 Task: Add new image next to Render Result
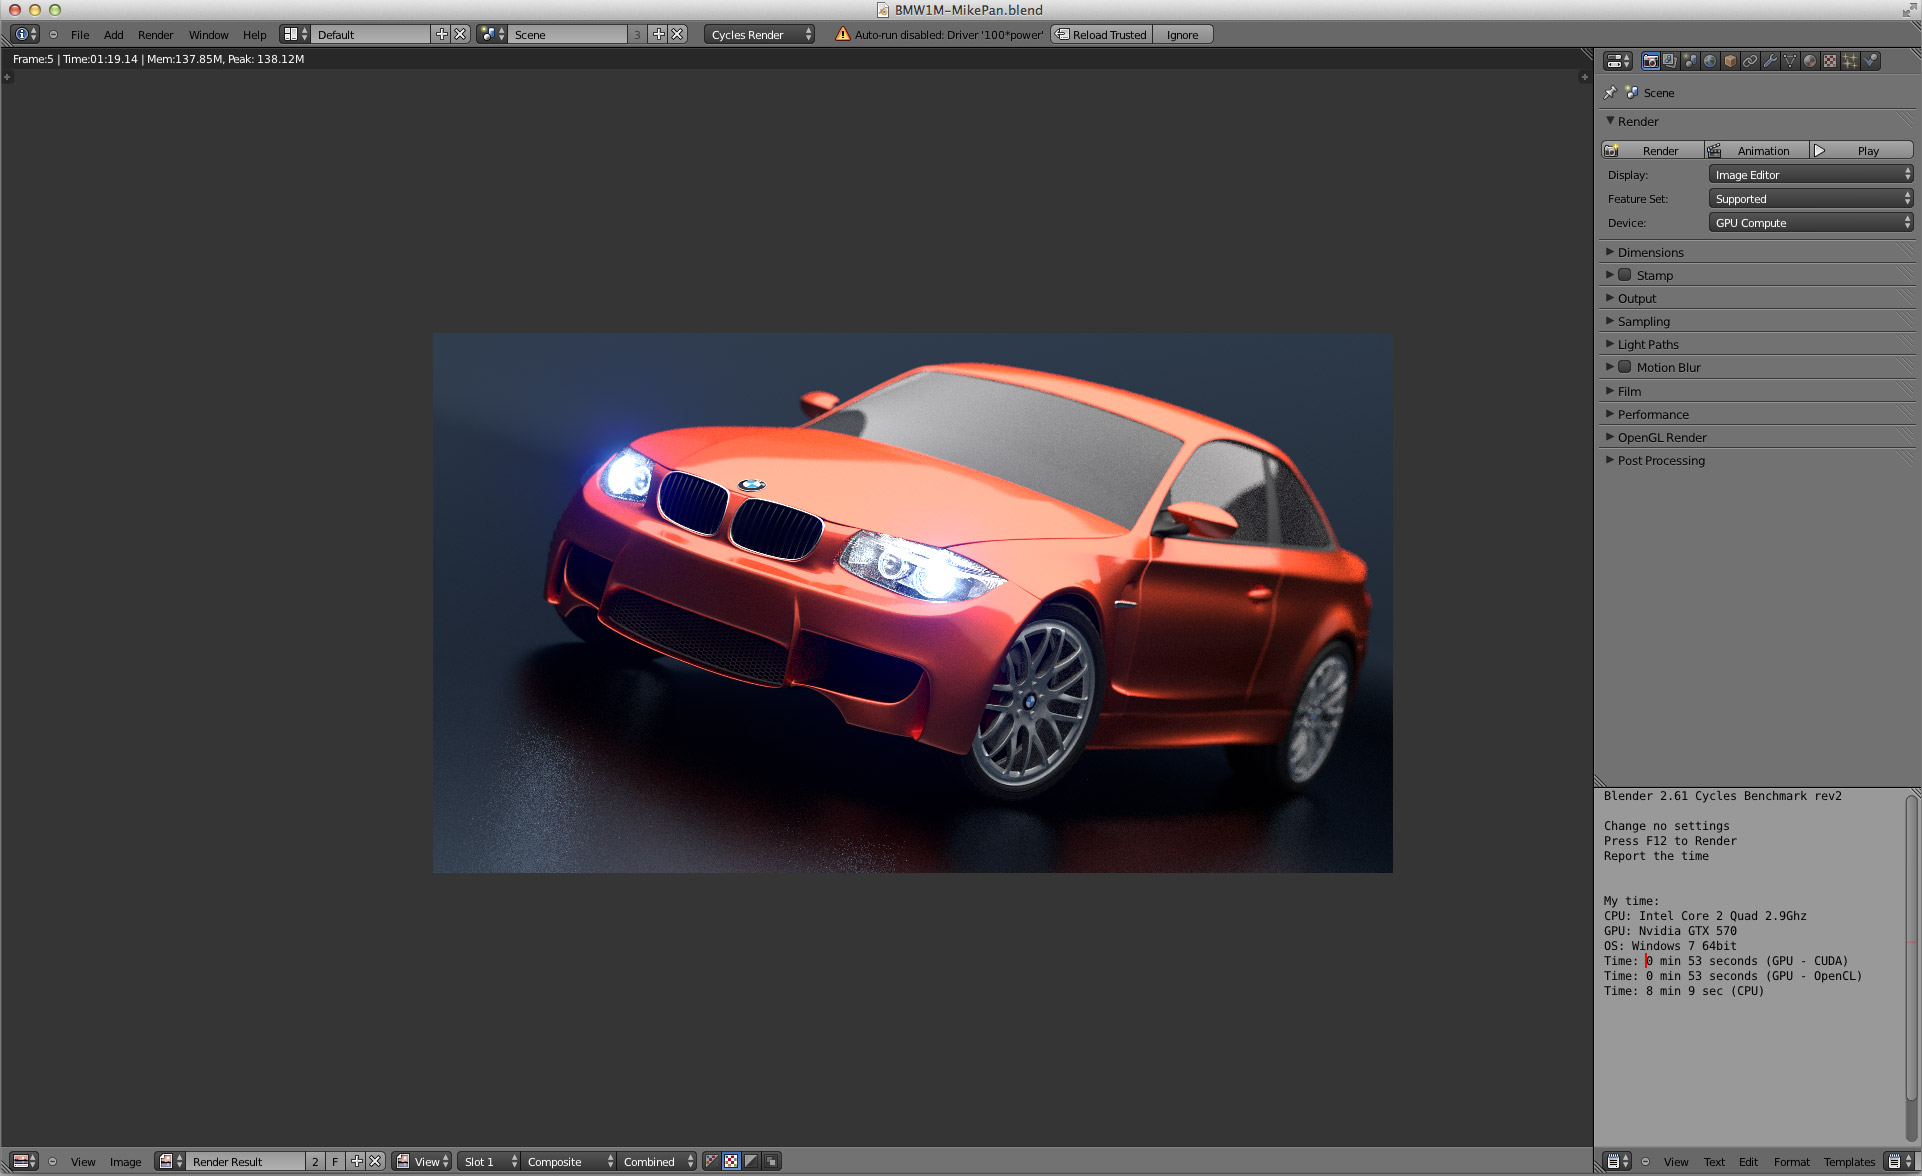(x=357, y=1161)
